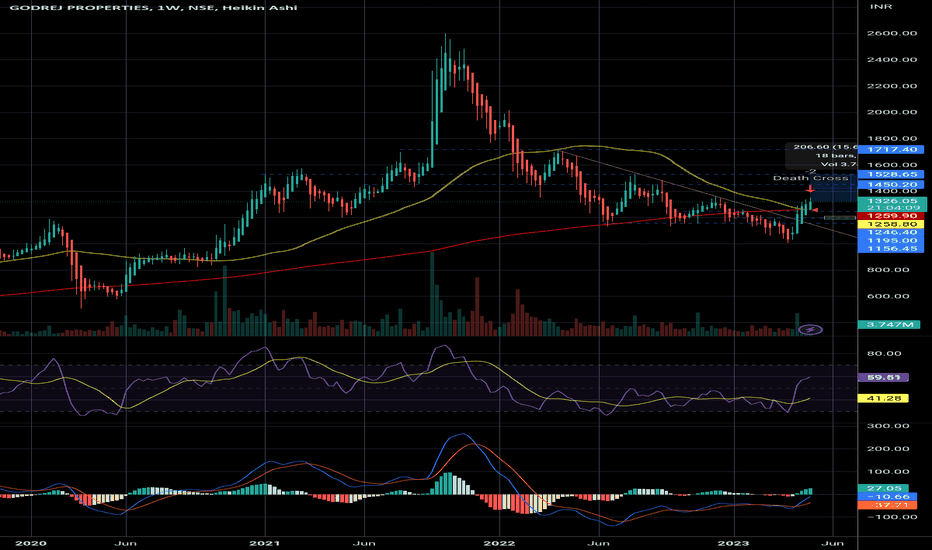932x550 pixels.
Task: Click the purple RSI value 59.81
Action: (883, 377)
